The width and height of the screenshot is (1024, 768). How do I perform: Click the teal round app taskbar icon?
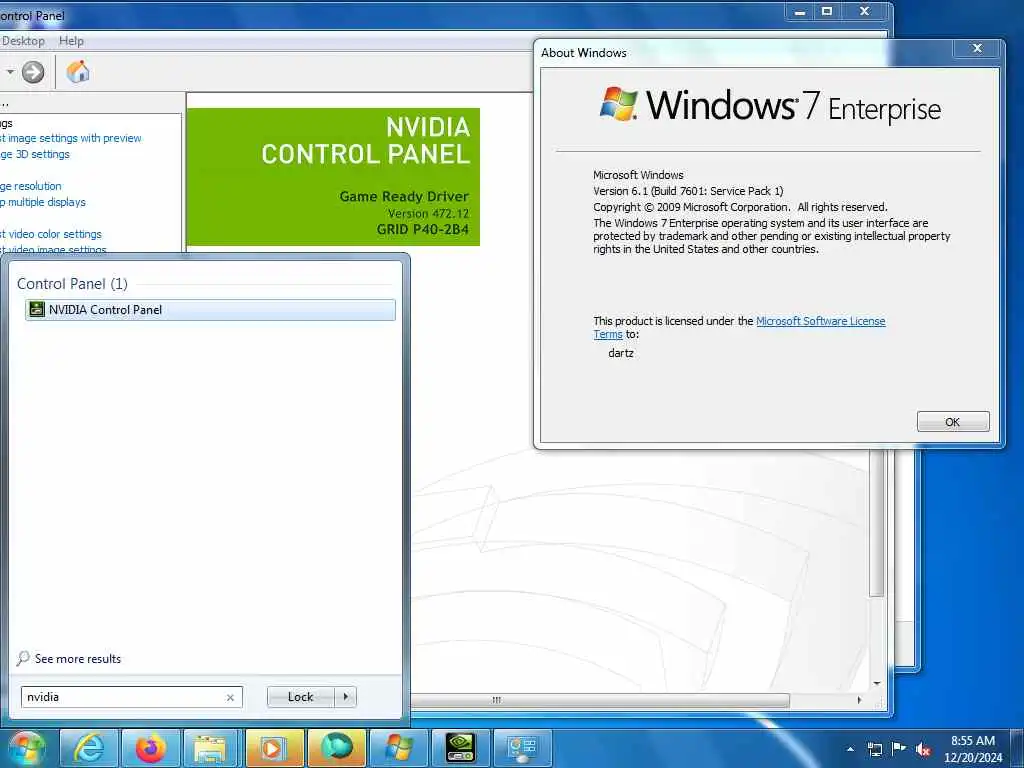[x=336, y=748]
